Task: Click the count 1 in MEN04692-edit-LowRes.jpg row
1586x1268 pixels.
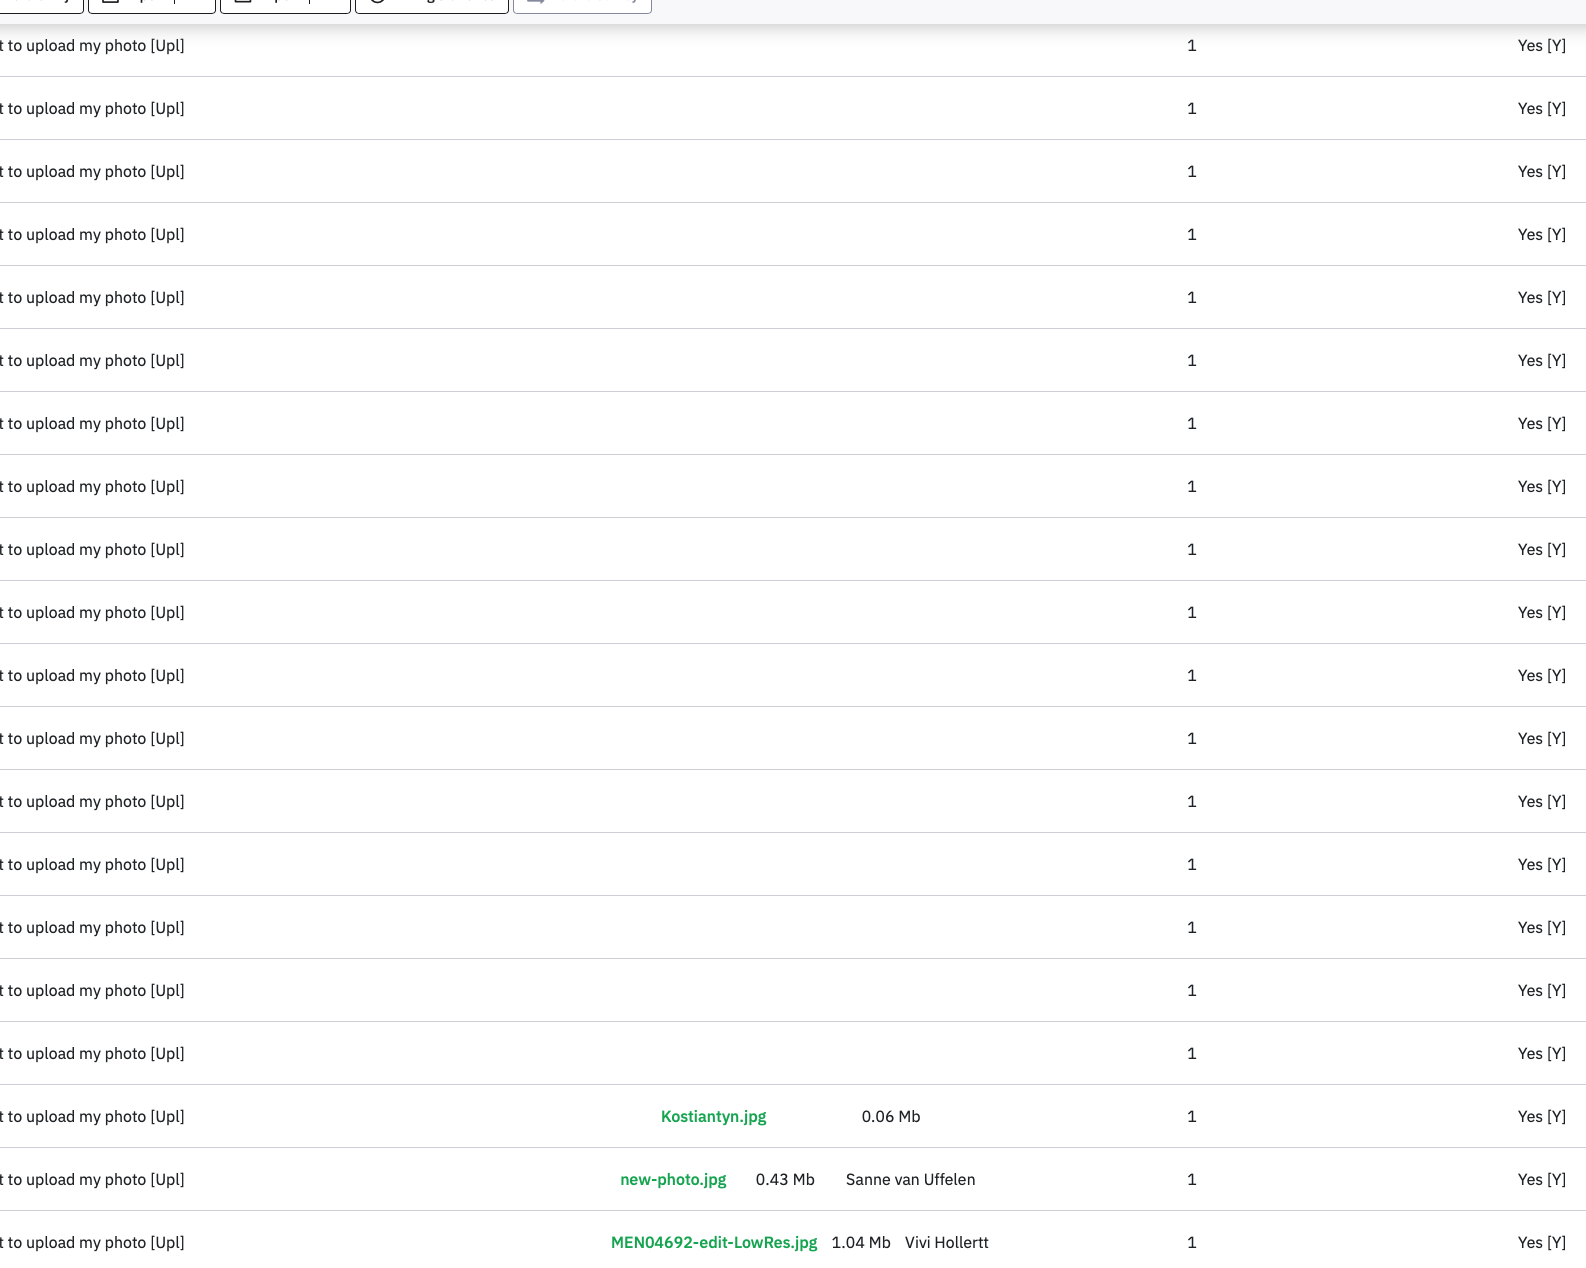Action: pyautogui.click(x=1191, y=1242)
